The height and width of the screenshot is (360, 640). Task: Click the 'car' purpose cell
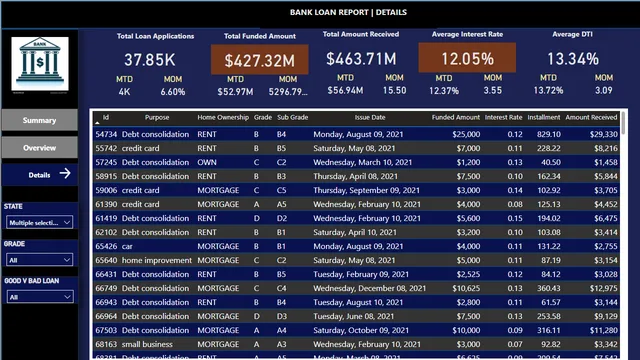coord(127,246)
